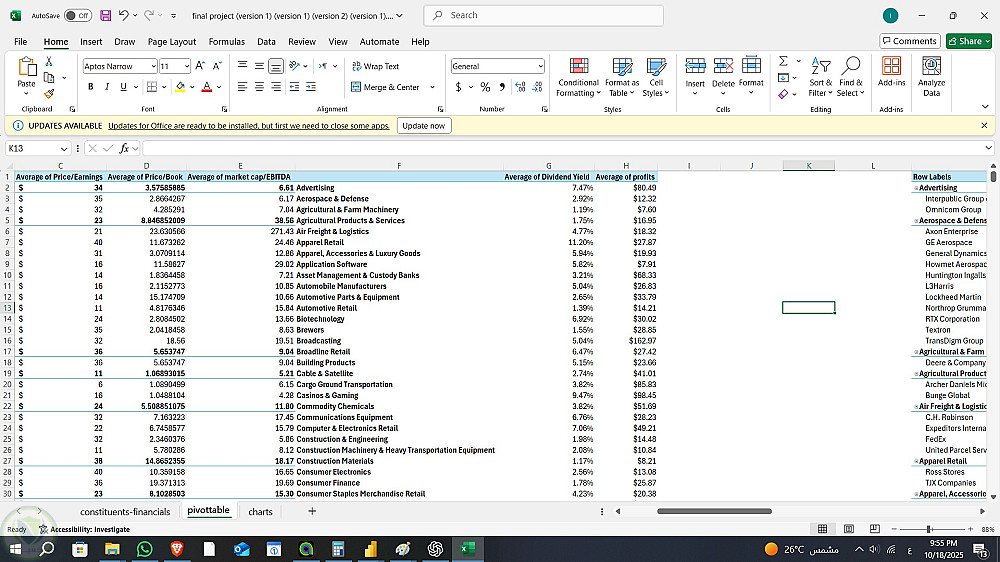Switch to the charts sheet tab
Viewport: 1000px width, 562px height.
(260, 511)
